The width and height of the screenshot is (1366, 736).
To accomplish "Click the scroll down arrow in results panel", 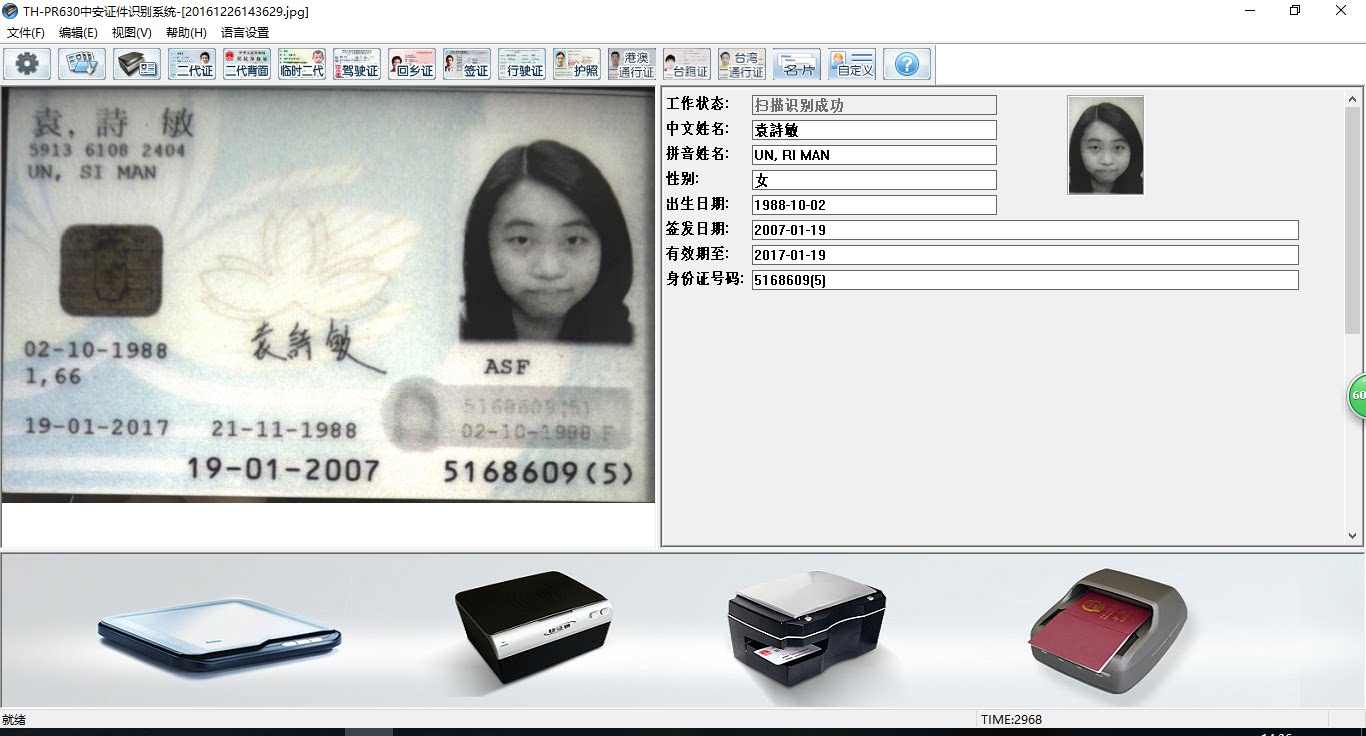I will [1353, 536].
